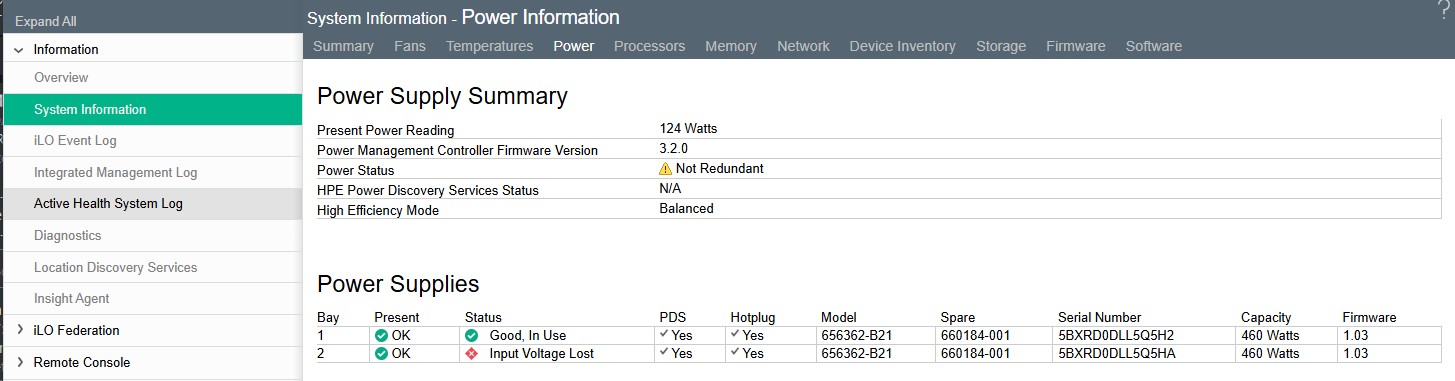The width and height of the screenshot is (1455, 381).
Task: Click the Not Redundant warning triangle icon
Action: coord(666,169)
